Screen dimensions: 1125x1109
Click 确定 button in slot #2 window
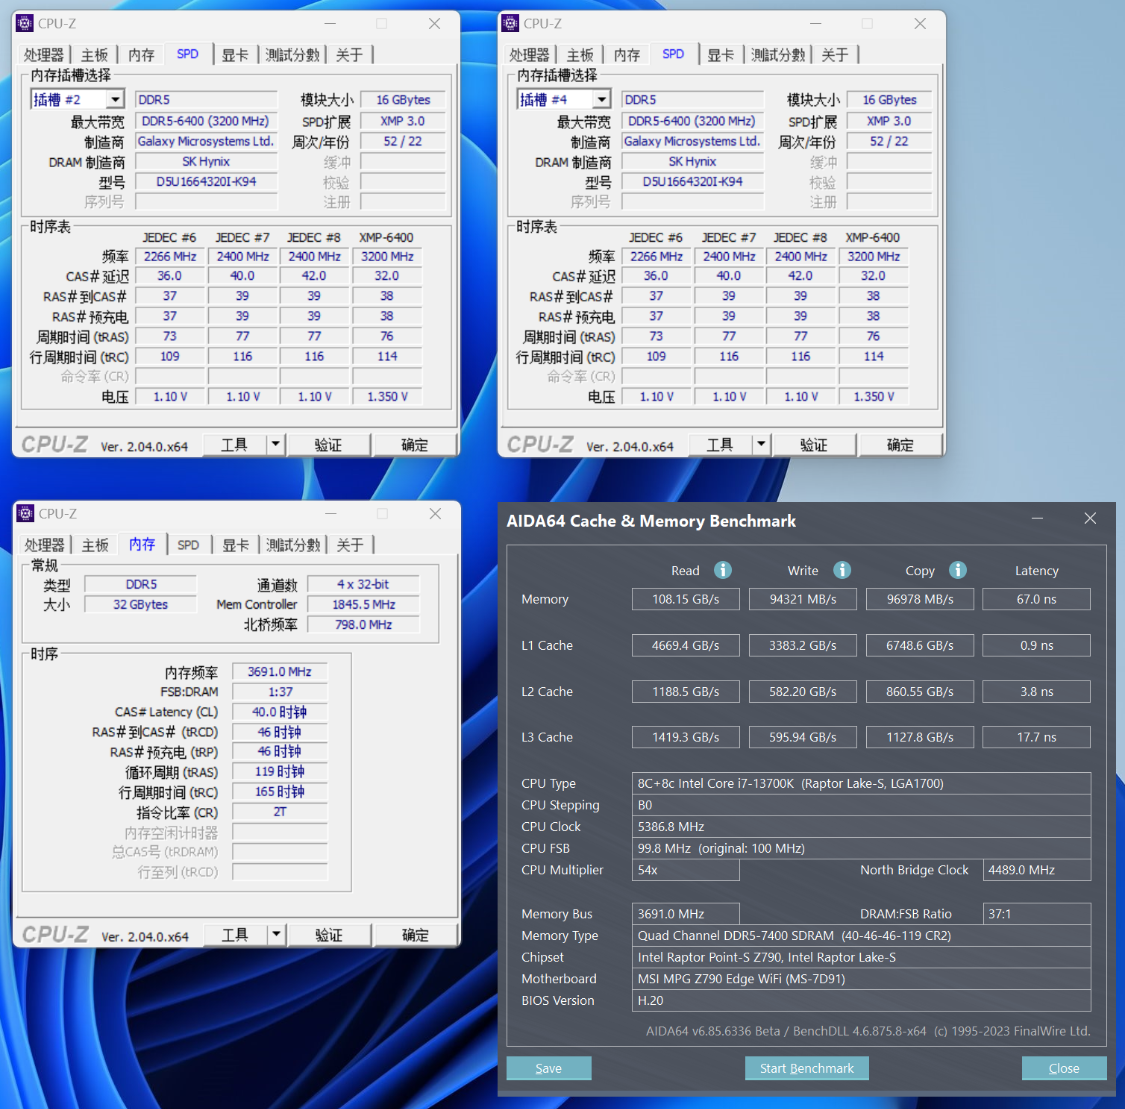click(x=415, y=445)
